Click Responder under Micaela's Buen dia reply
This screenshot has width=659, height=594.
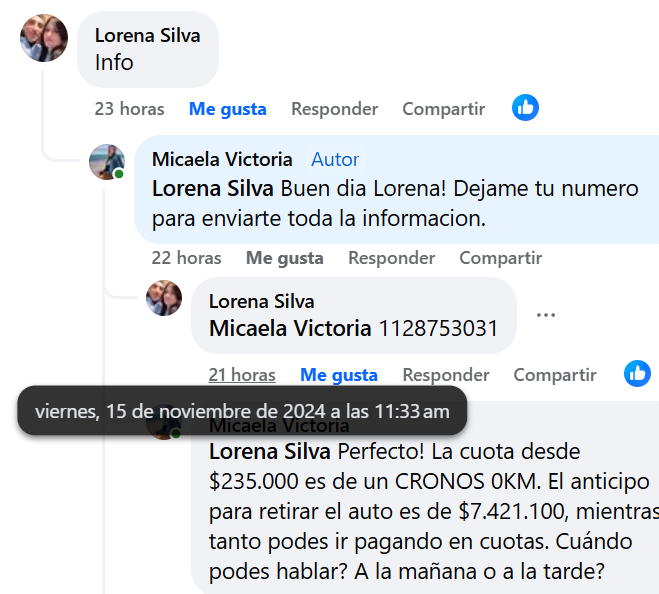[x=391, y=258]
